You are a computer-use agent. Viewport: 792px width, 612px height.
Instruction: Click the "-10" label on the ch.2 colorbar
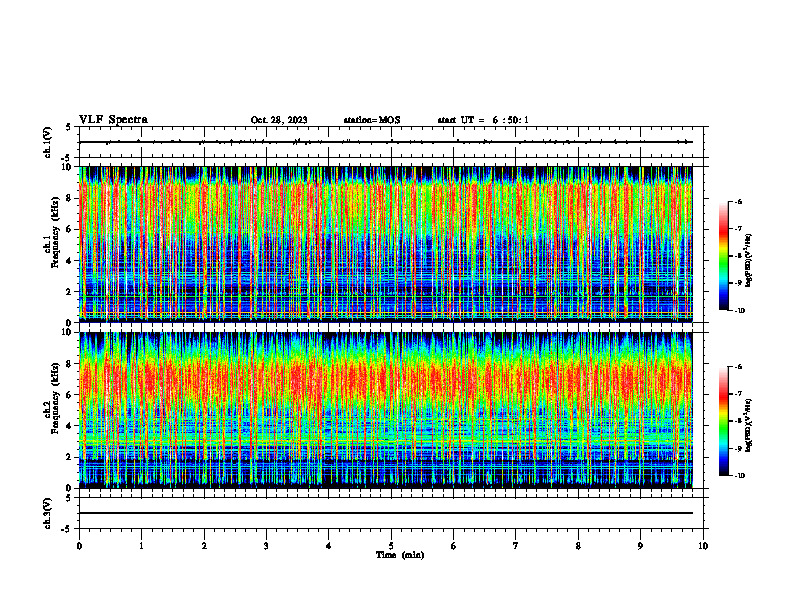click(740, 476)
